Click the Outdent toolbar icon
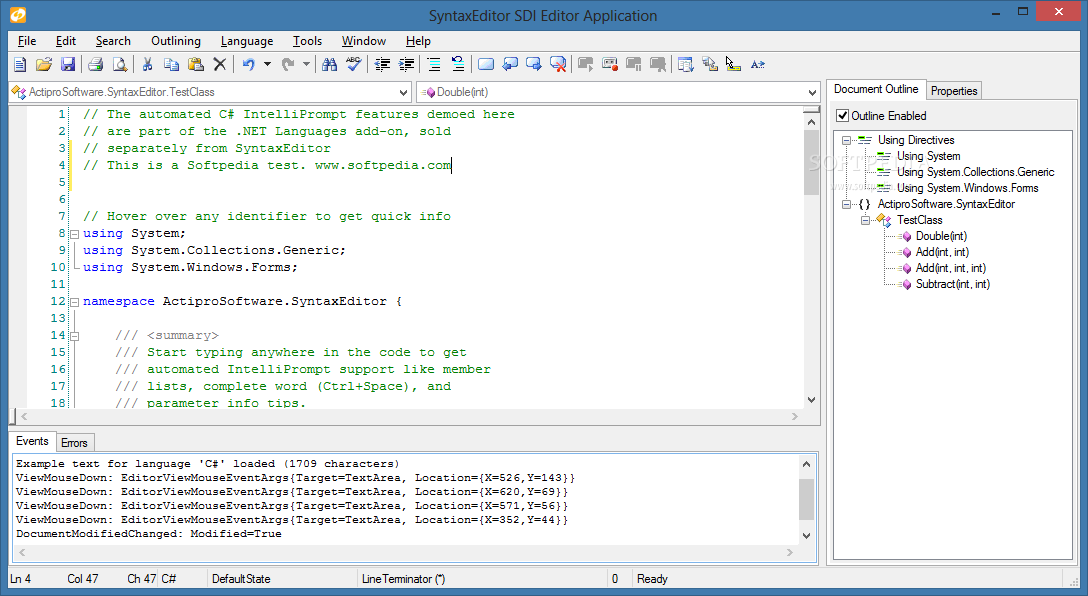The width and height of the screenshot is (1088, 596). tap(382, 65)
